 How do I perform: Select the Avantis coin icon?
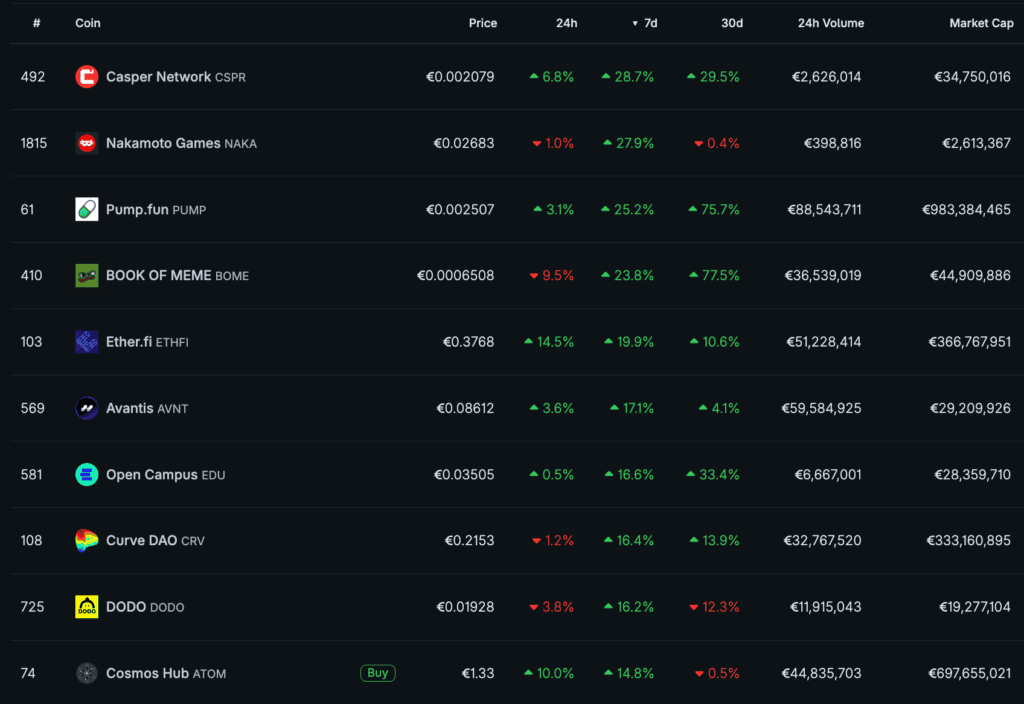86,408
